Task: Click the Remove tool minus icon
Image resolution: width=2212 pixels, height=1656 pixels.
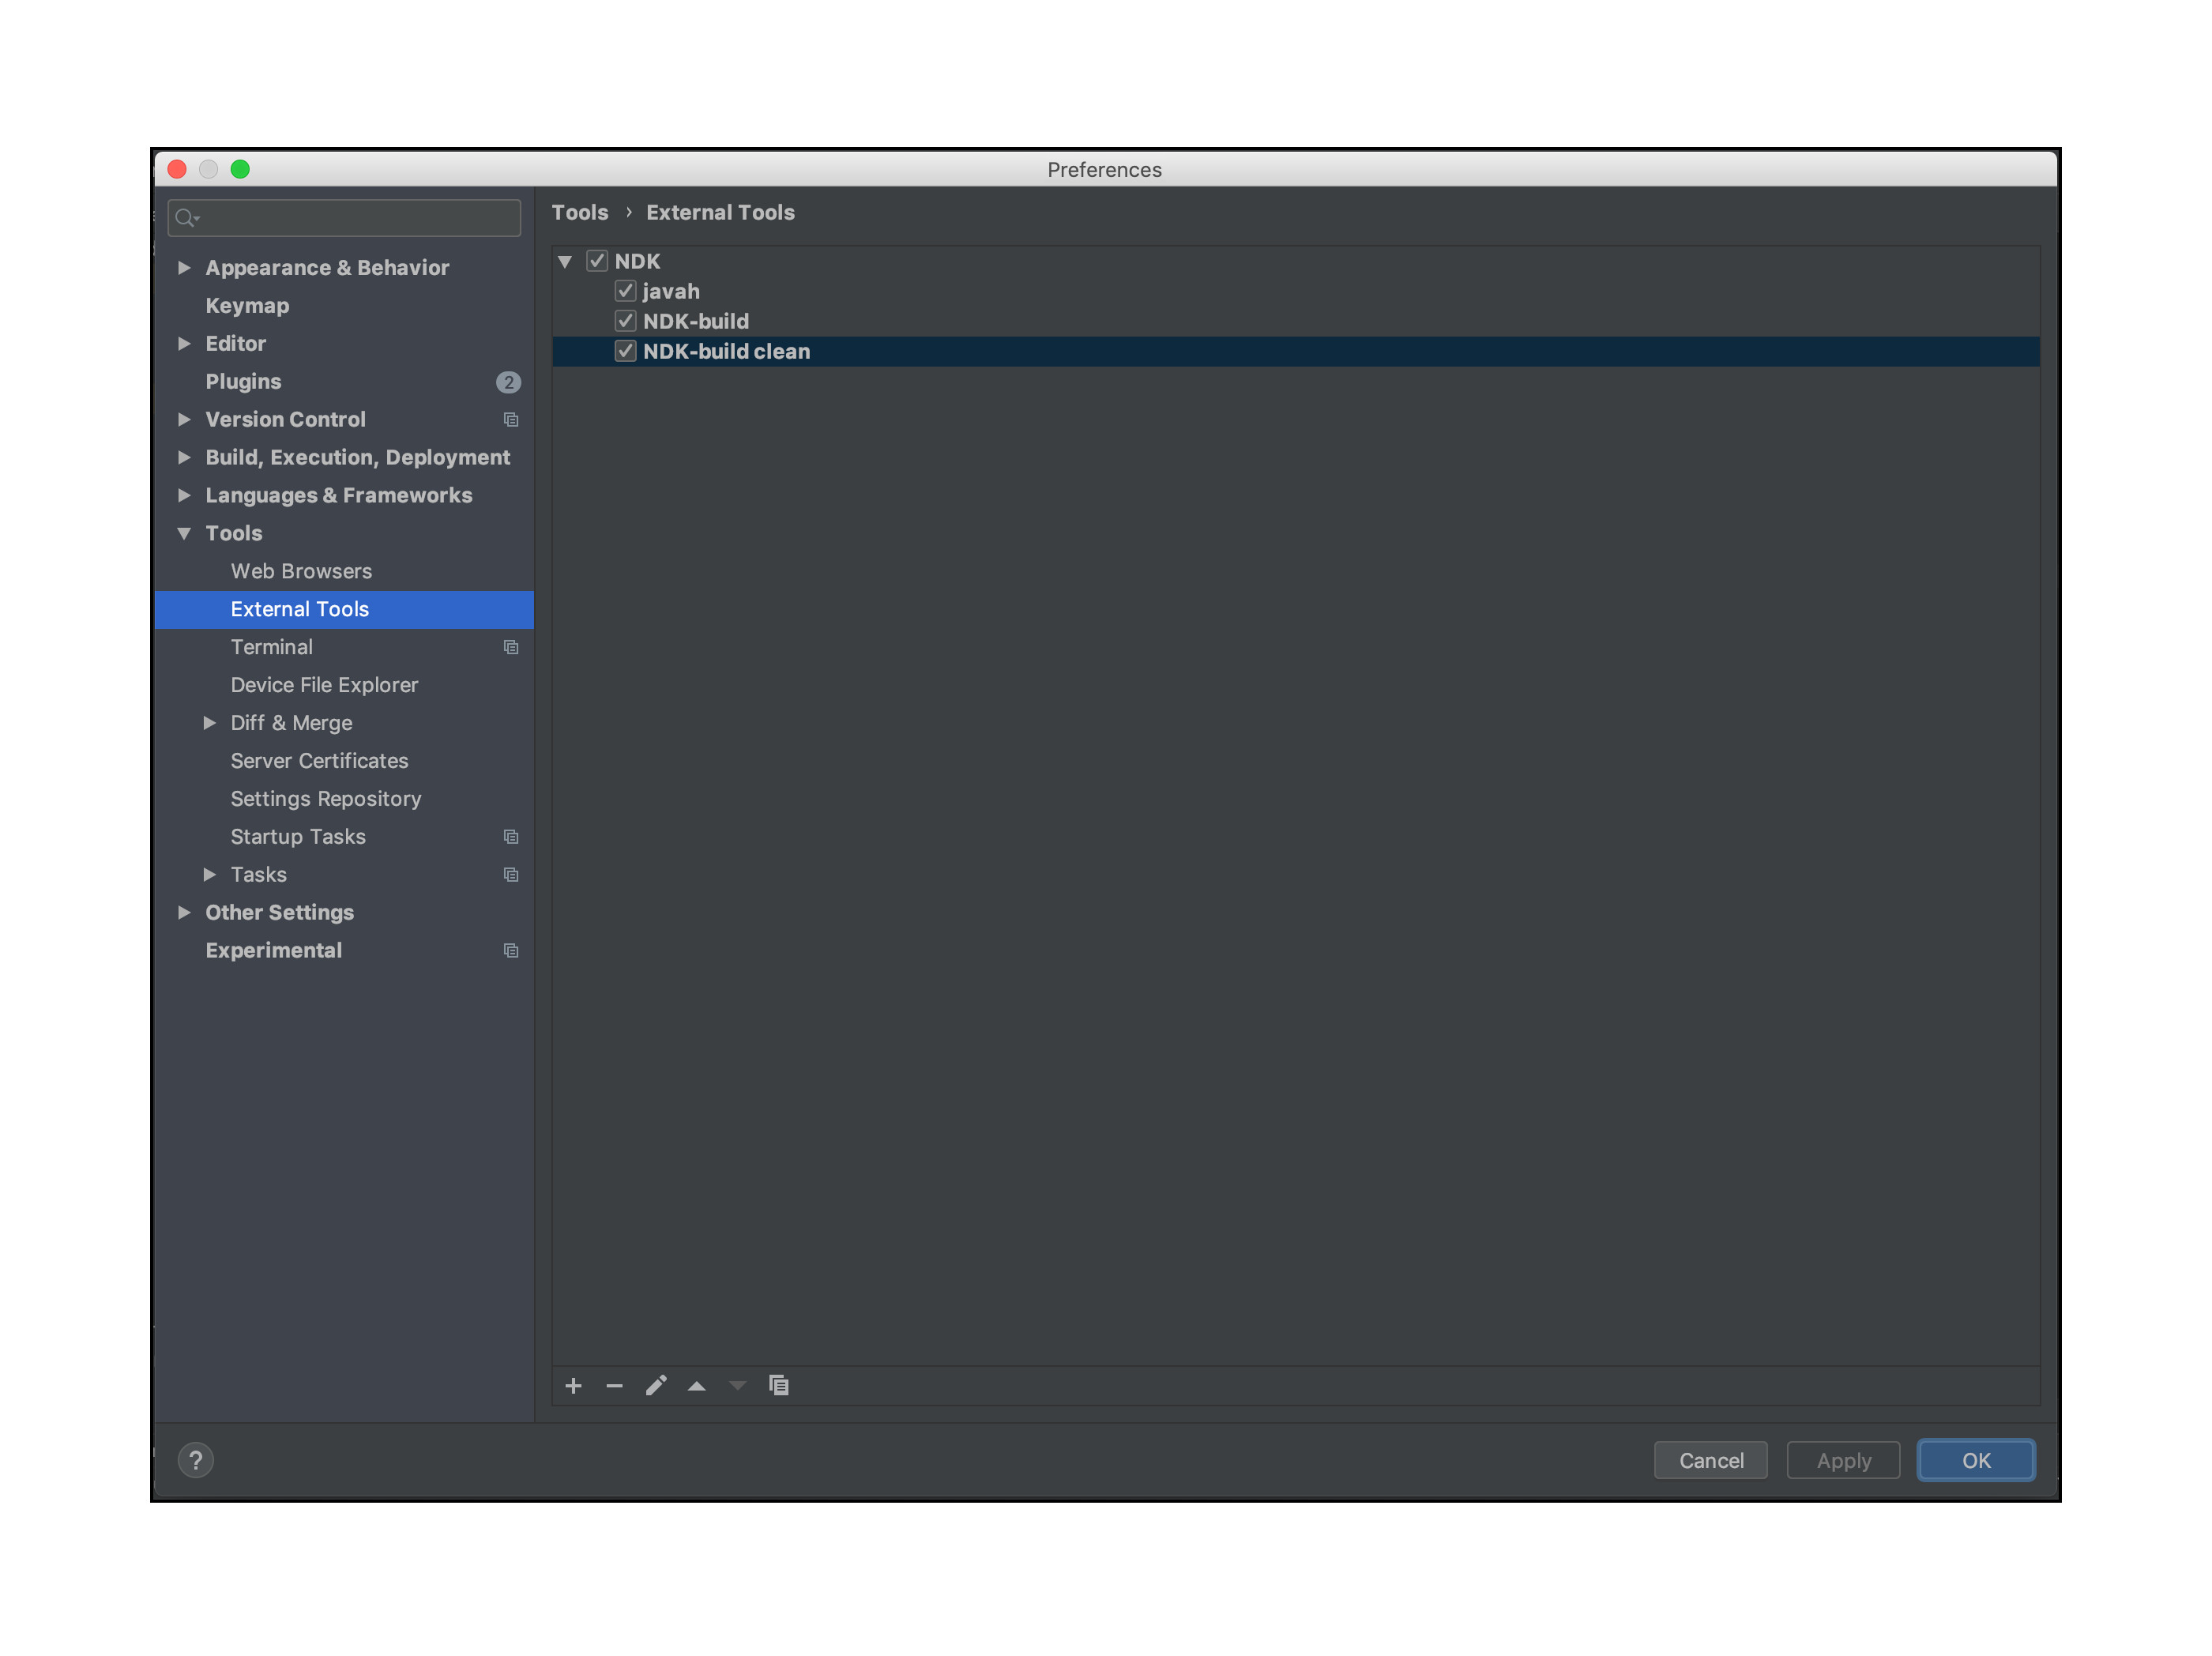Action: pos(614,1385)
